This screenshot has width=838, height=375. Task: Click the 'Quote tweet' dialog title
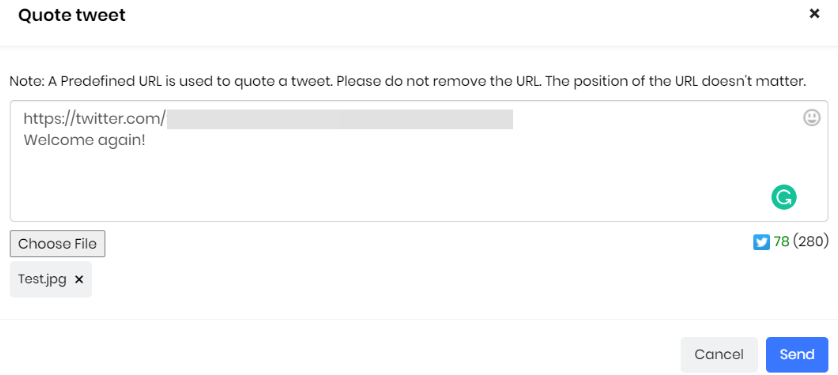[72, 15]
